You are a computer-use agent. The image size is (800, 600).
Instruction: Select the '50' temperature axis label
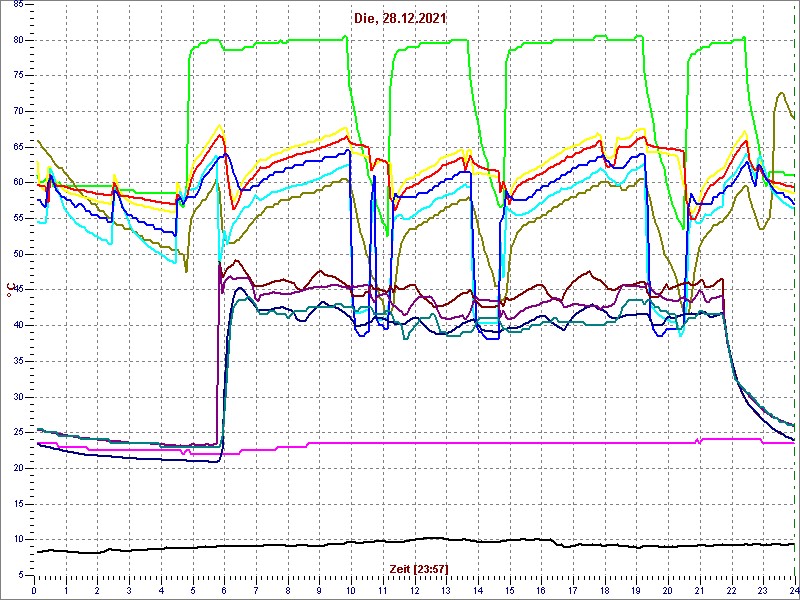pyautogui.click(x=17, y=255)
